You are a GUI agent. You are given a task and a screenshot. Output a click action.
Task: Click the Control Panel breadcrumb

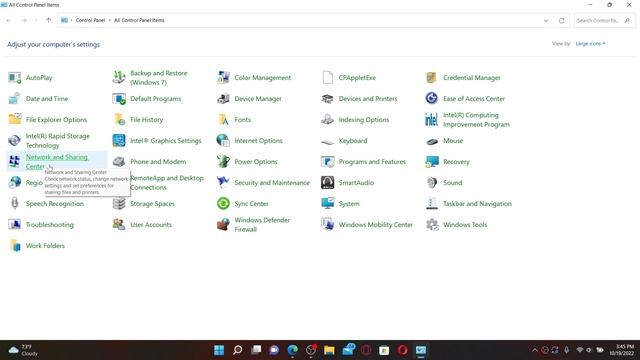point(90,20)
